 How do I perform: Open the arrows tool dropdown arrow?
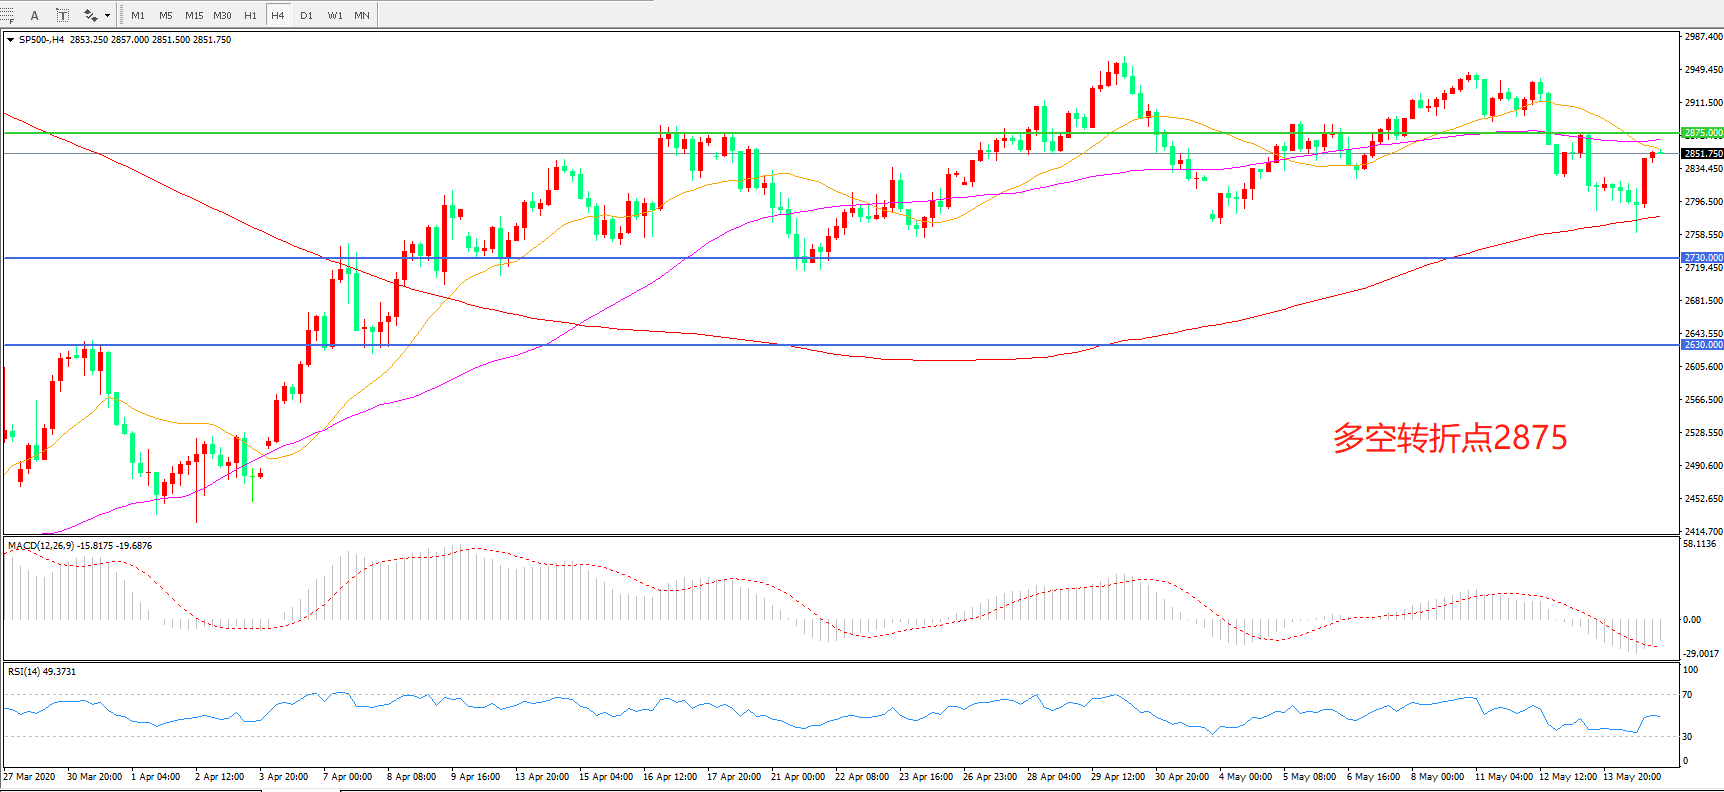click(108, 15)
